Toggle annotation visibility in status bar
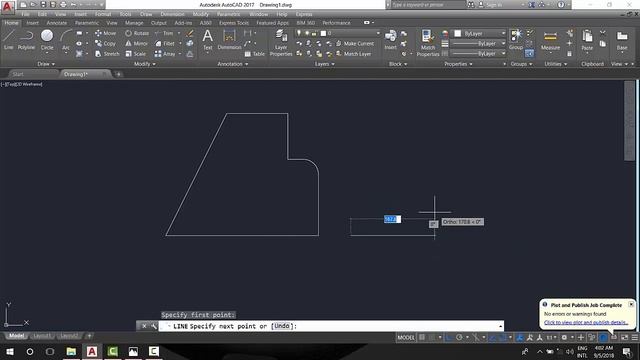The height and width of the screenshot is (360, 640). [520, 337]
